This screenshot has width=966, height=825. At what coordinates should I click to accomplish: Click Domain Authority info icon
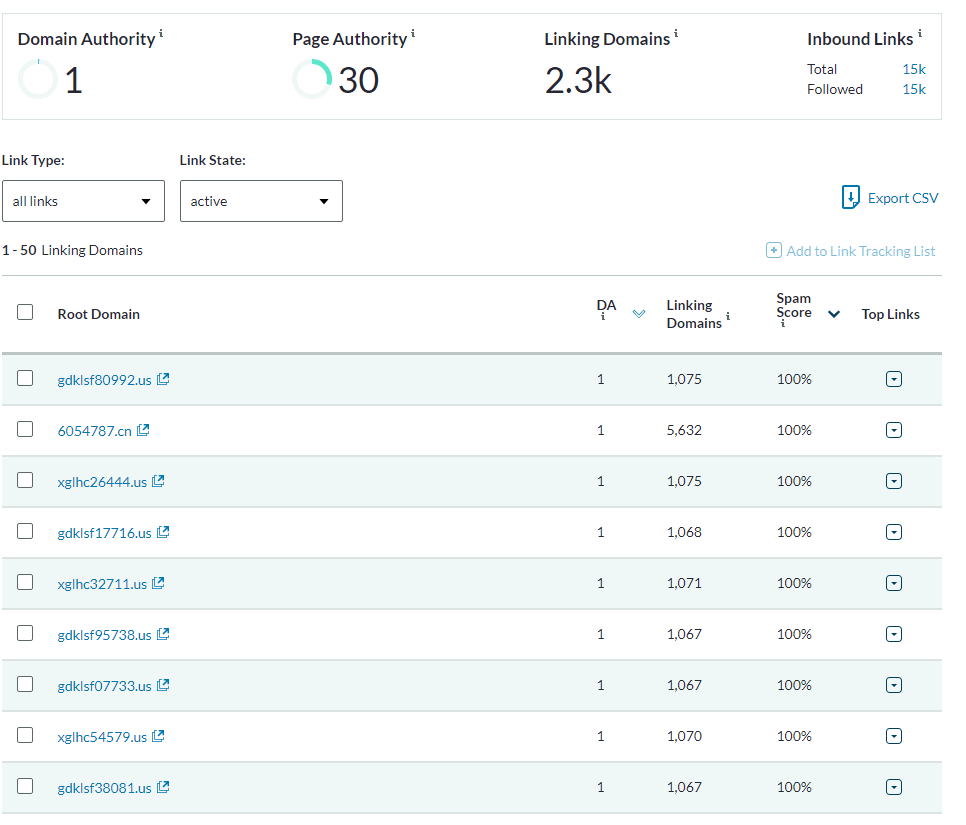point(161,33)
